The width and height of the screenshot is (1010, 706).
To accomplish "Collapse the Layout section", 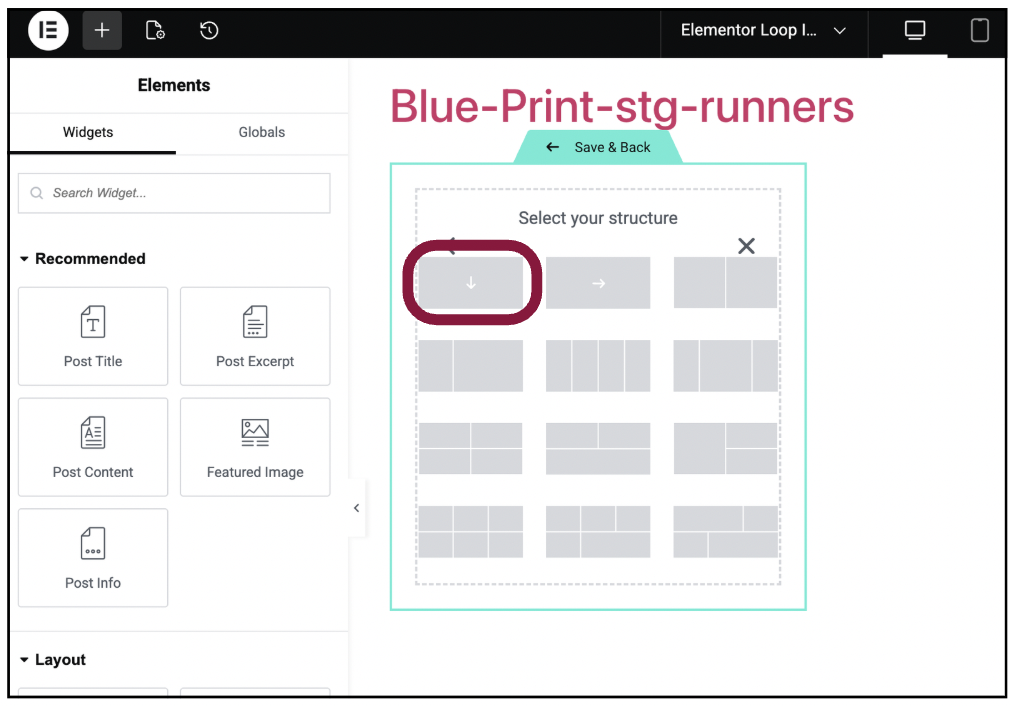I will click(x=25, y=660).
